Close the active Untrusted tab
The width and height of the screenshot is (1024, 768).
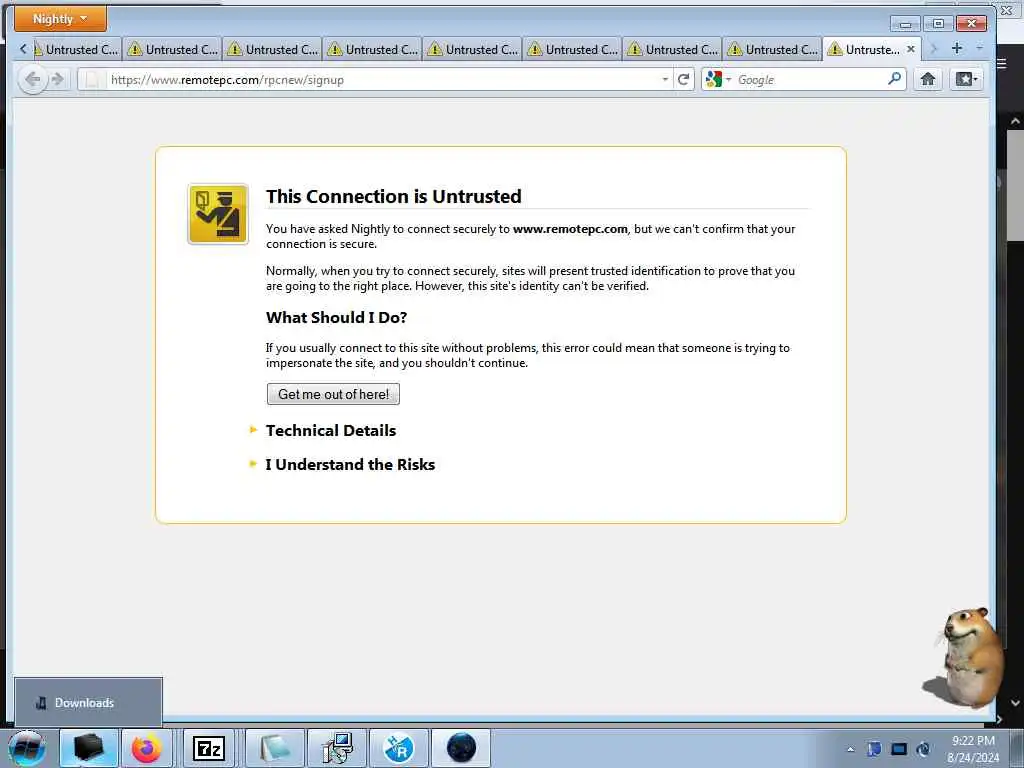910,49
